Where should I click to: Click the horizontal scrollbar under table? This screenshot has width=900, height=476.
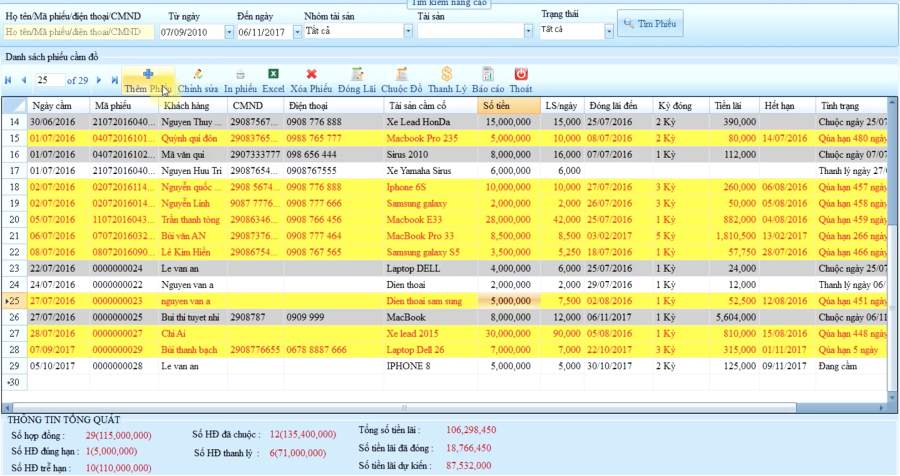404,408
